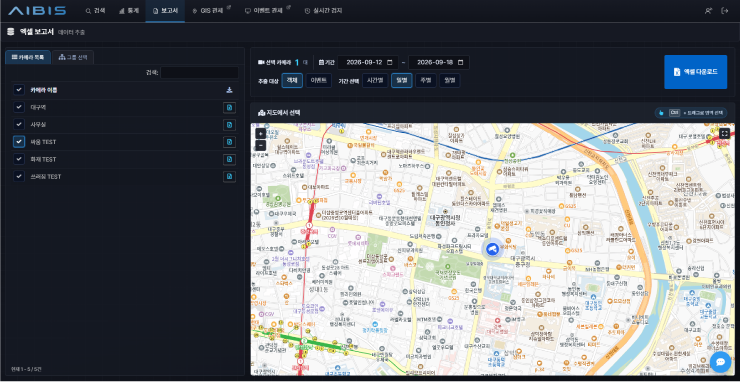Open GIS 관제 in new window
740x382 pixels.
point(211,10)
